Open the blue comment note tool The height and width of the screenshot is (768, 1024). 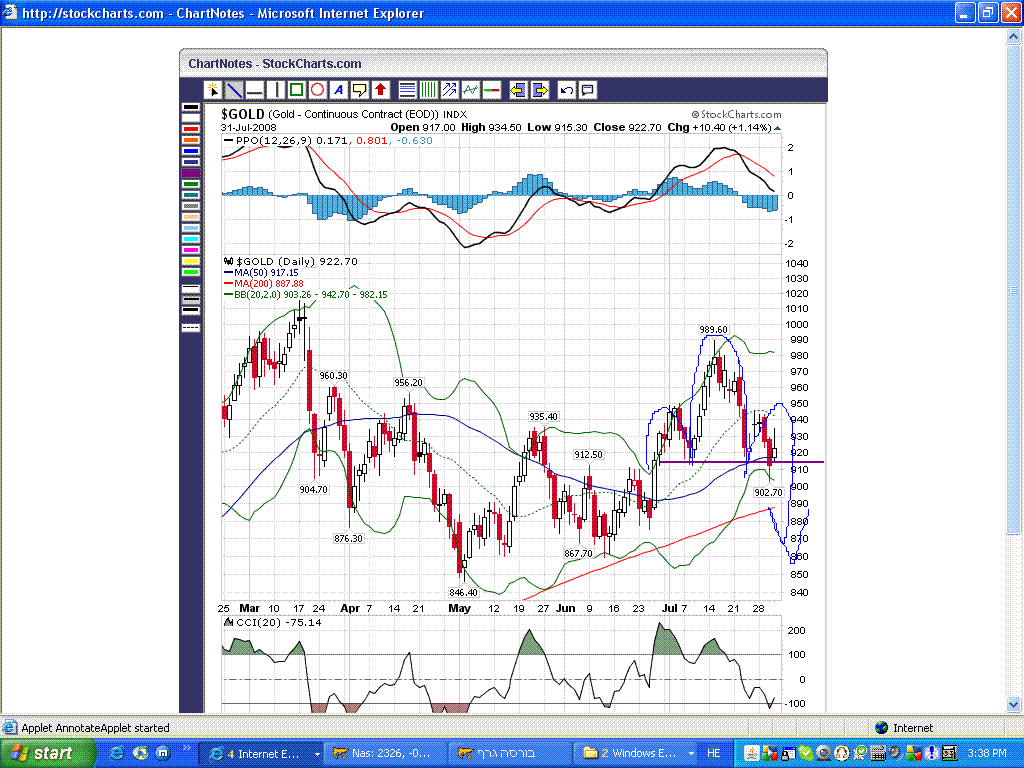pos(588,90)
